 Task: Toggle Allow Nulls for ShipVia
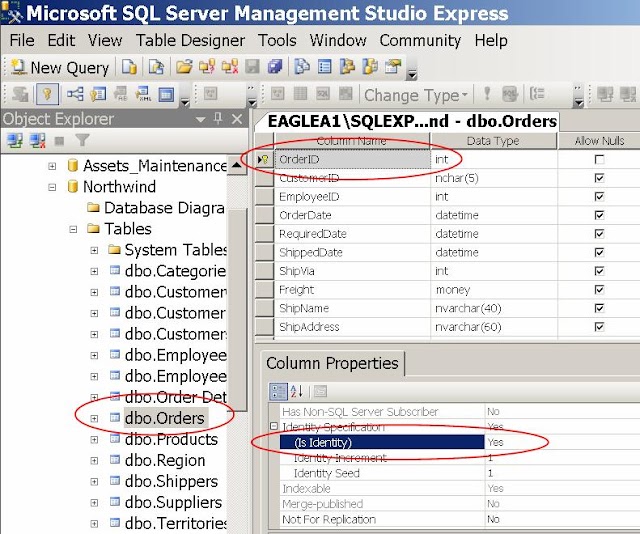point(599,271)
